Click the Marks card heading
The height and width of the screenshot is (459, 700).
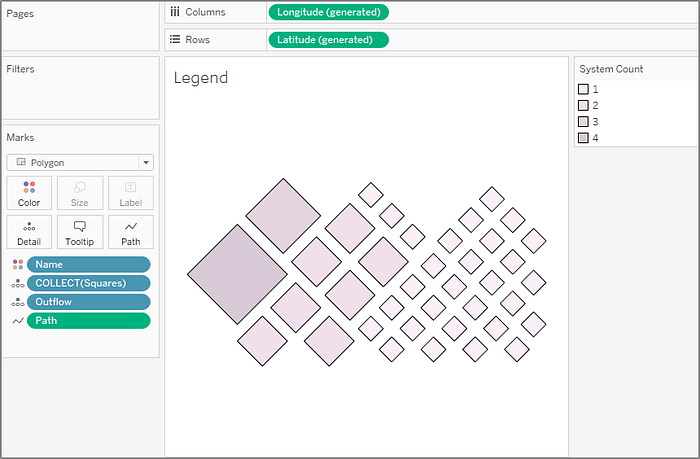point(20,137)
